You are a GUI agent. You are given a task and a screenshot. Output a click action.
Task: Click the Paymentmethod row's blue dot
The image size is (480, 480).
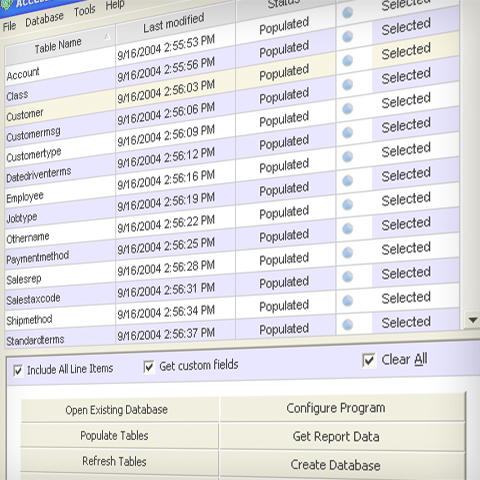[x=347, y=228]
